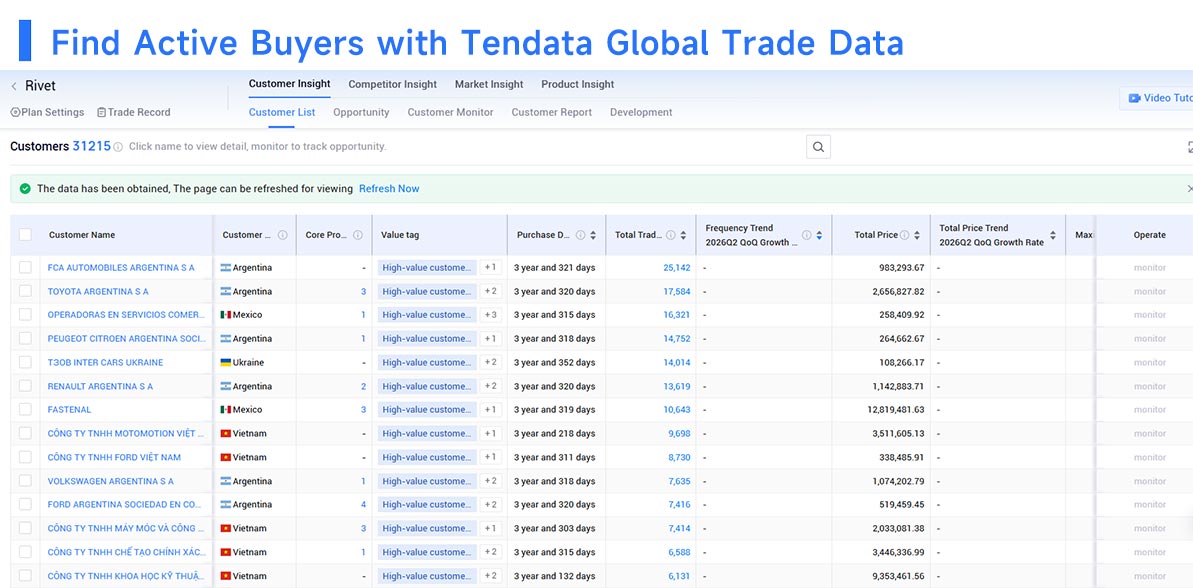Click monitor for RENAULT ARGENTINA row

pyautogui.click(x=1150, y=386)
